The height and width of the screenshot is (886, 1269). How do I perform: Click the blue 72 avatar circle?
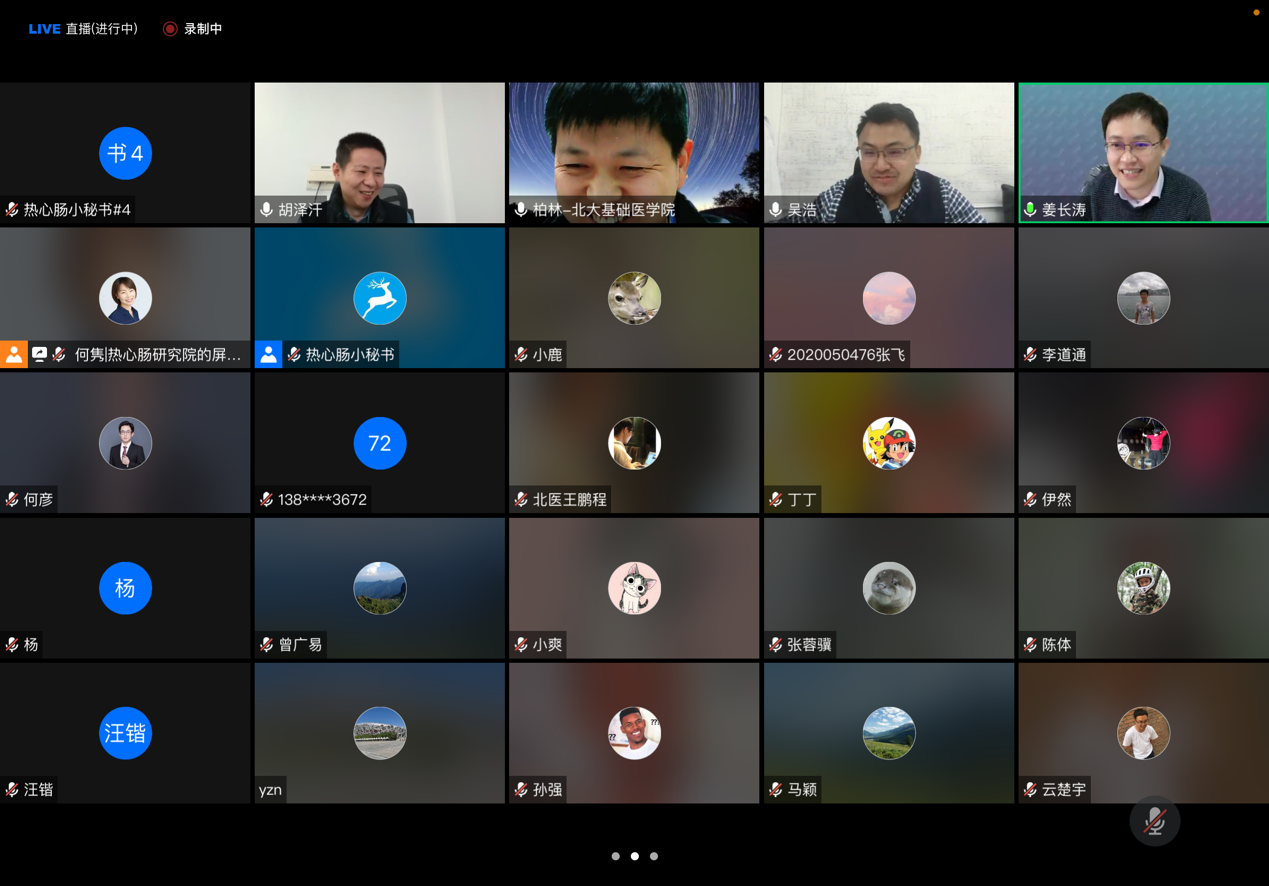coord(380,443)
